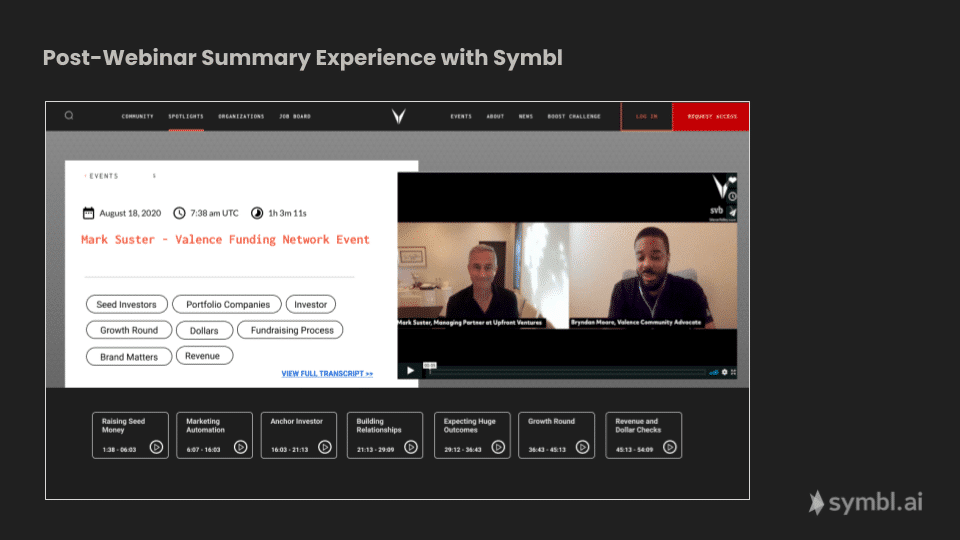Play the Raising Seed Money segment
Image resolution: width=960 pixels, height=540 pixels.
point(157,447)
